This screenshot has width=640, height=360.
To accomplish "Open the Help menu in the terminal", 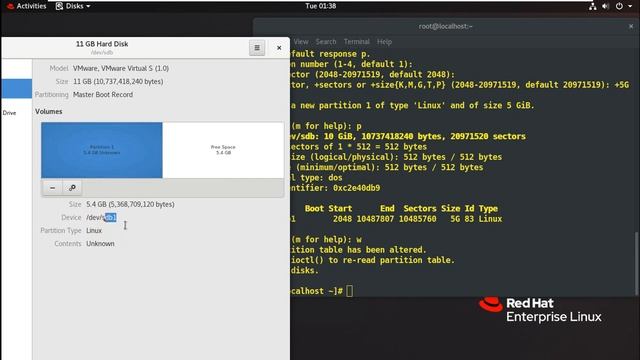I will tap(384, 42).
